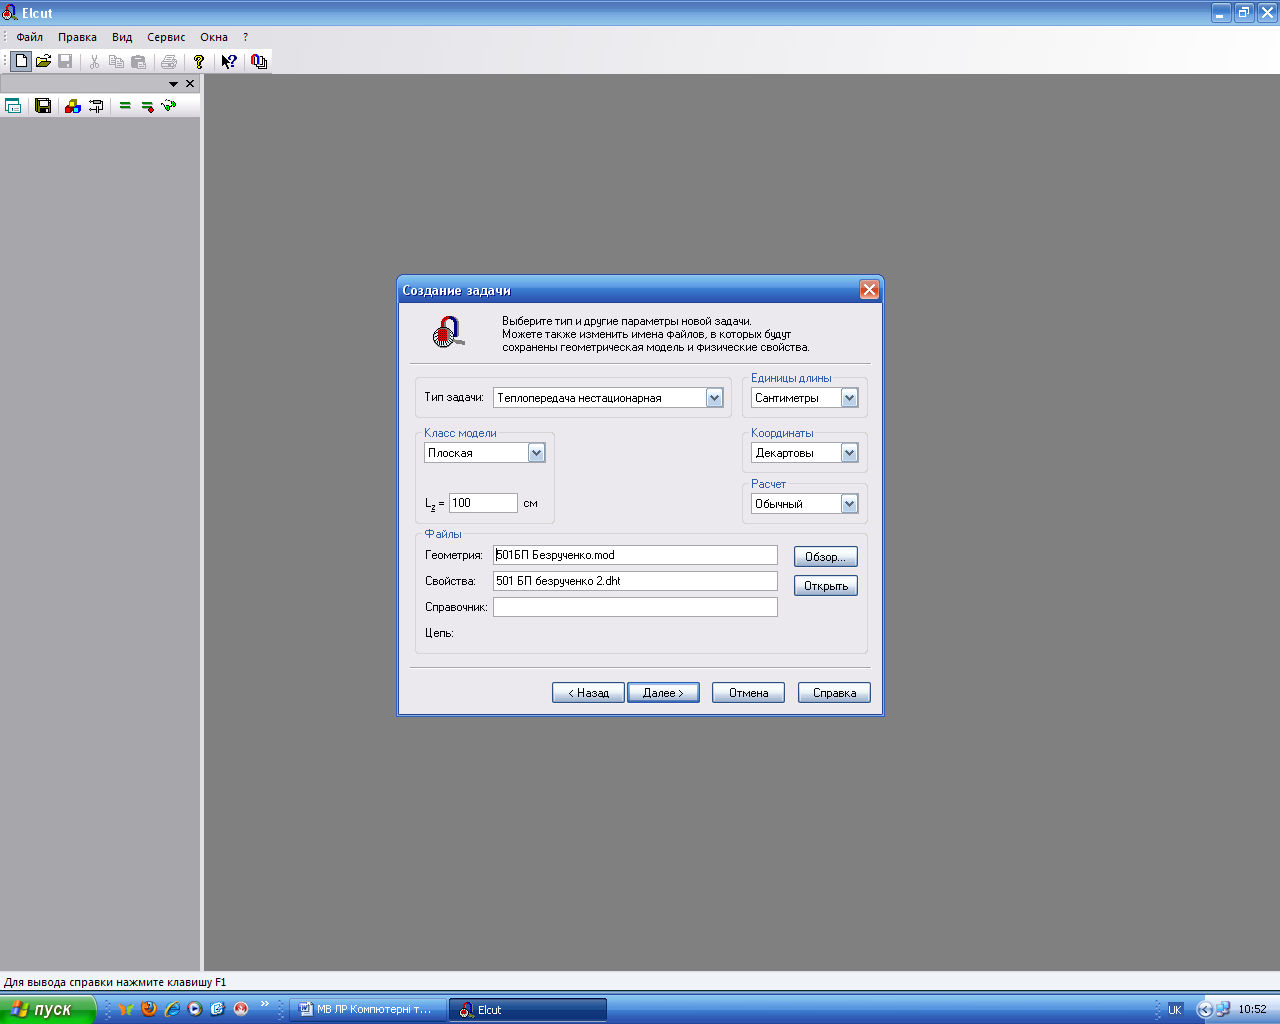Expand the 'Тип задачи' dropdown
The image size is (1280, 1024).
(714, 398)
